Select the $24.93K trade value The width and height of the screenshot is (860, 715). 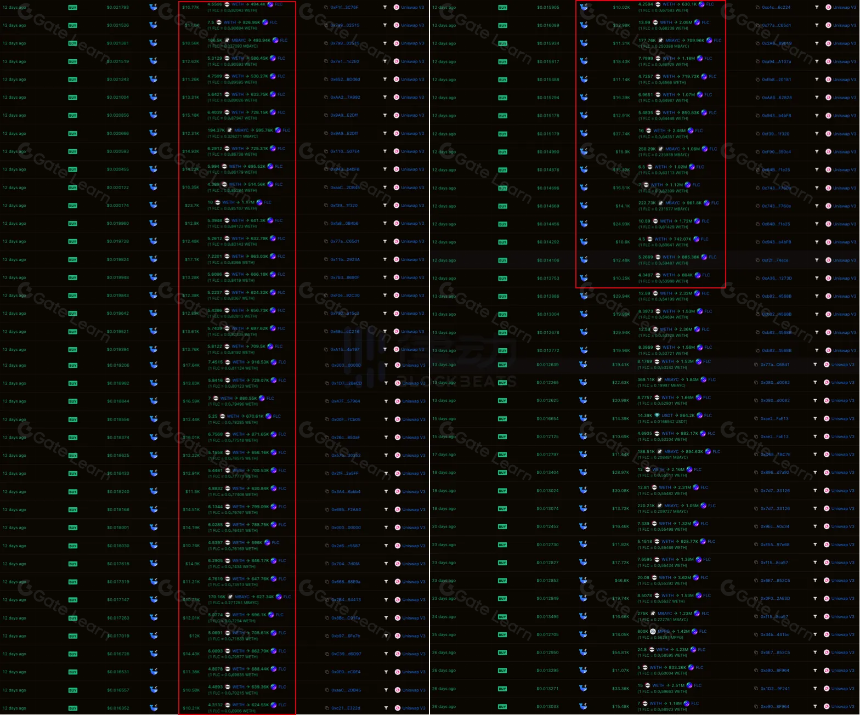click(621, 224)
